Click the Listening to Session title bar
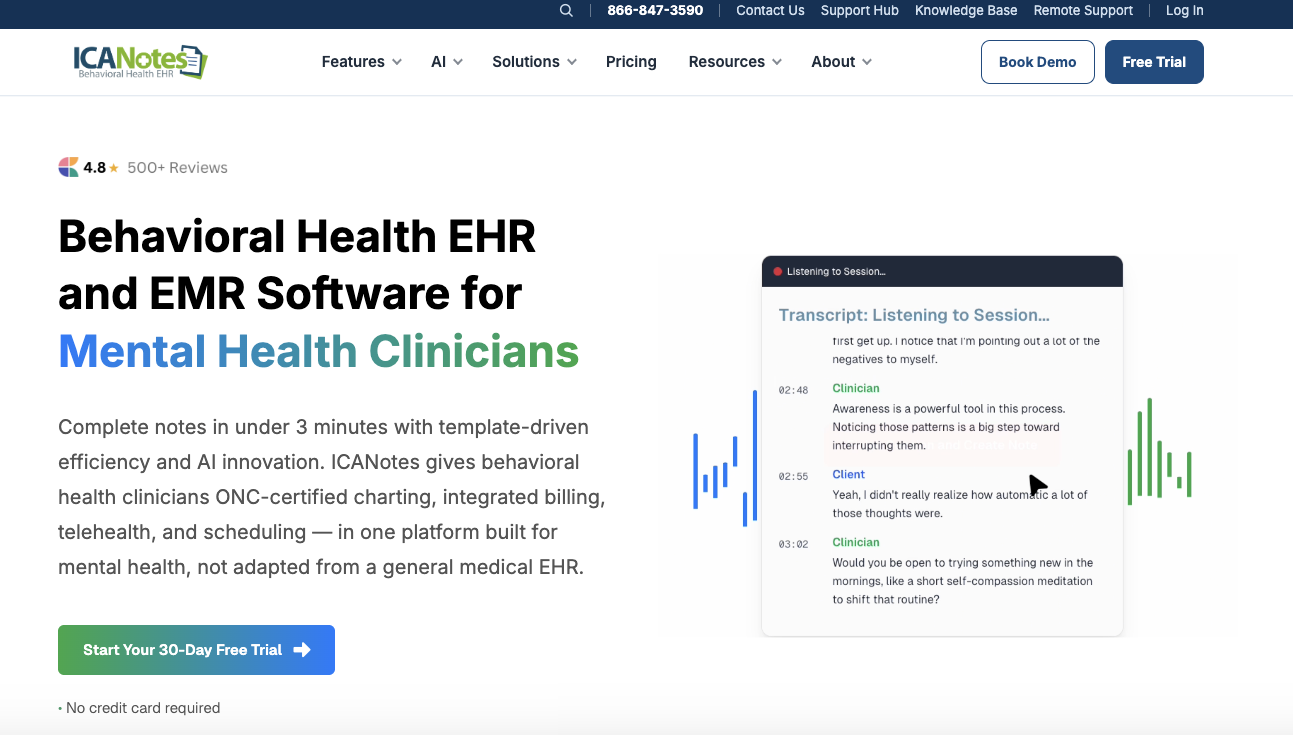1293x735 pixels. pos(942,272)
